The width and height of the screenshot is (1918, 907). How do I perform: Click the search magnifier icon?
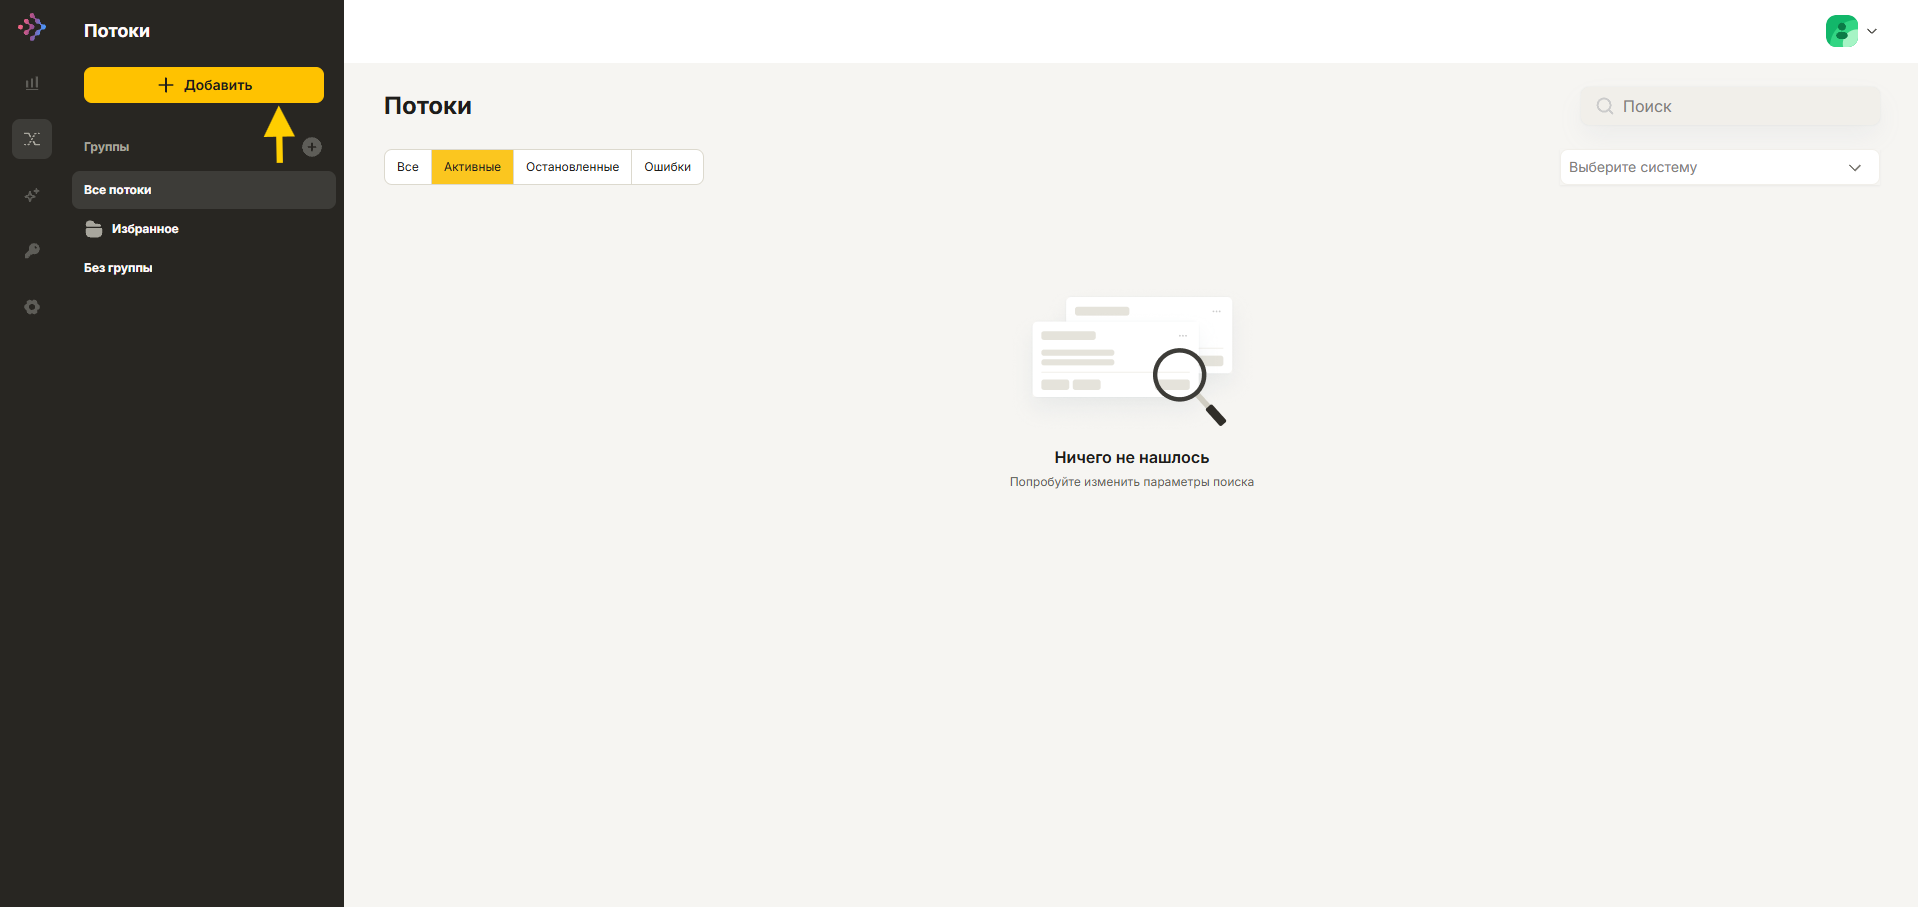pyautogui.click(x=1604, y=106)
